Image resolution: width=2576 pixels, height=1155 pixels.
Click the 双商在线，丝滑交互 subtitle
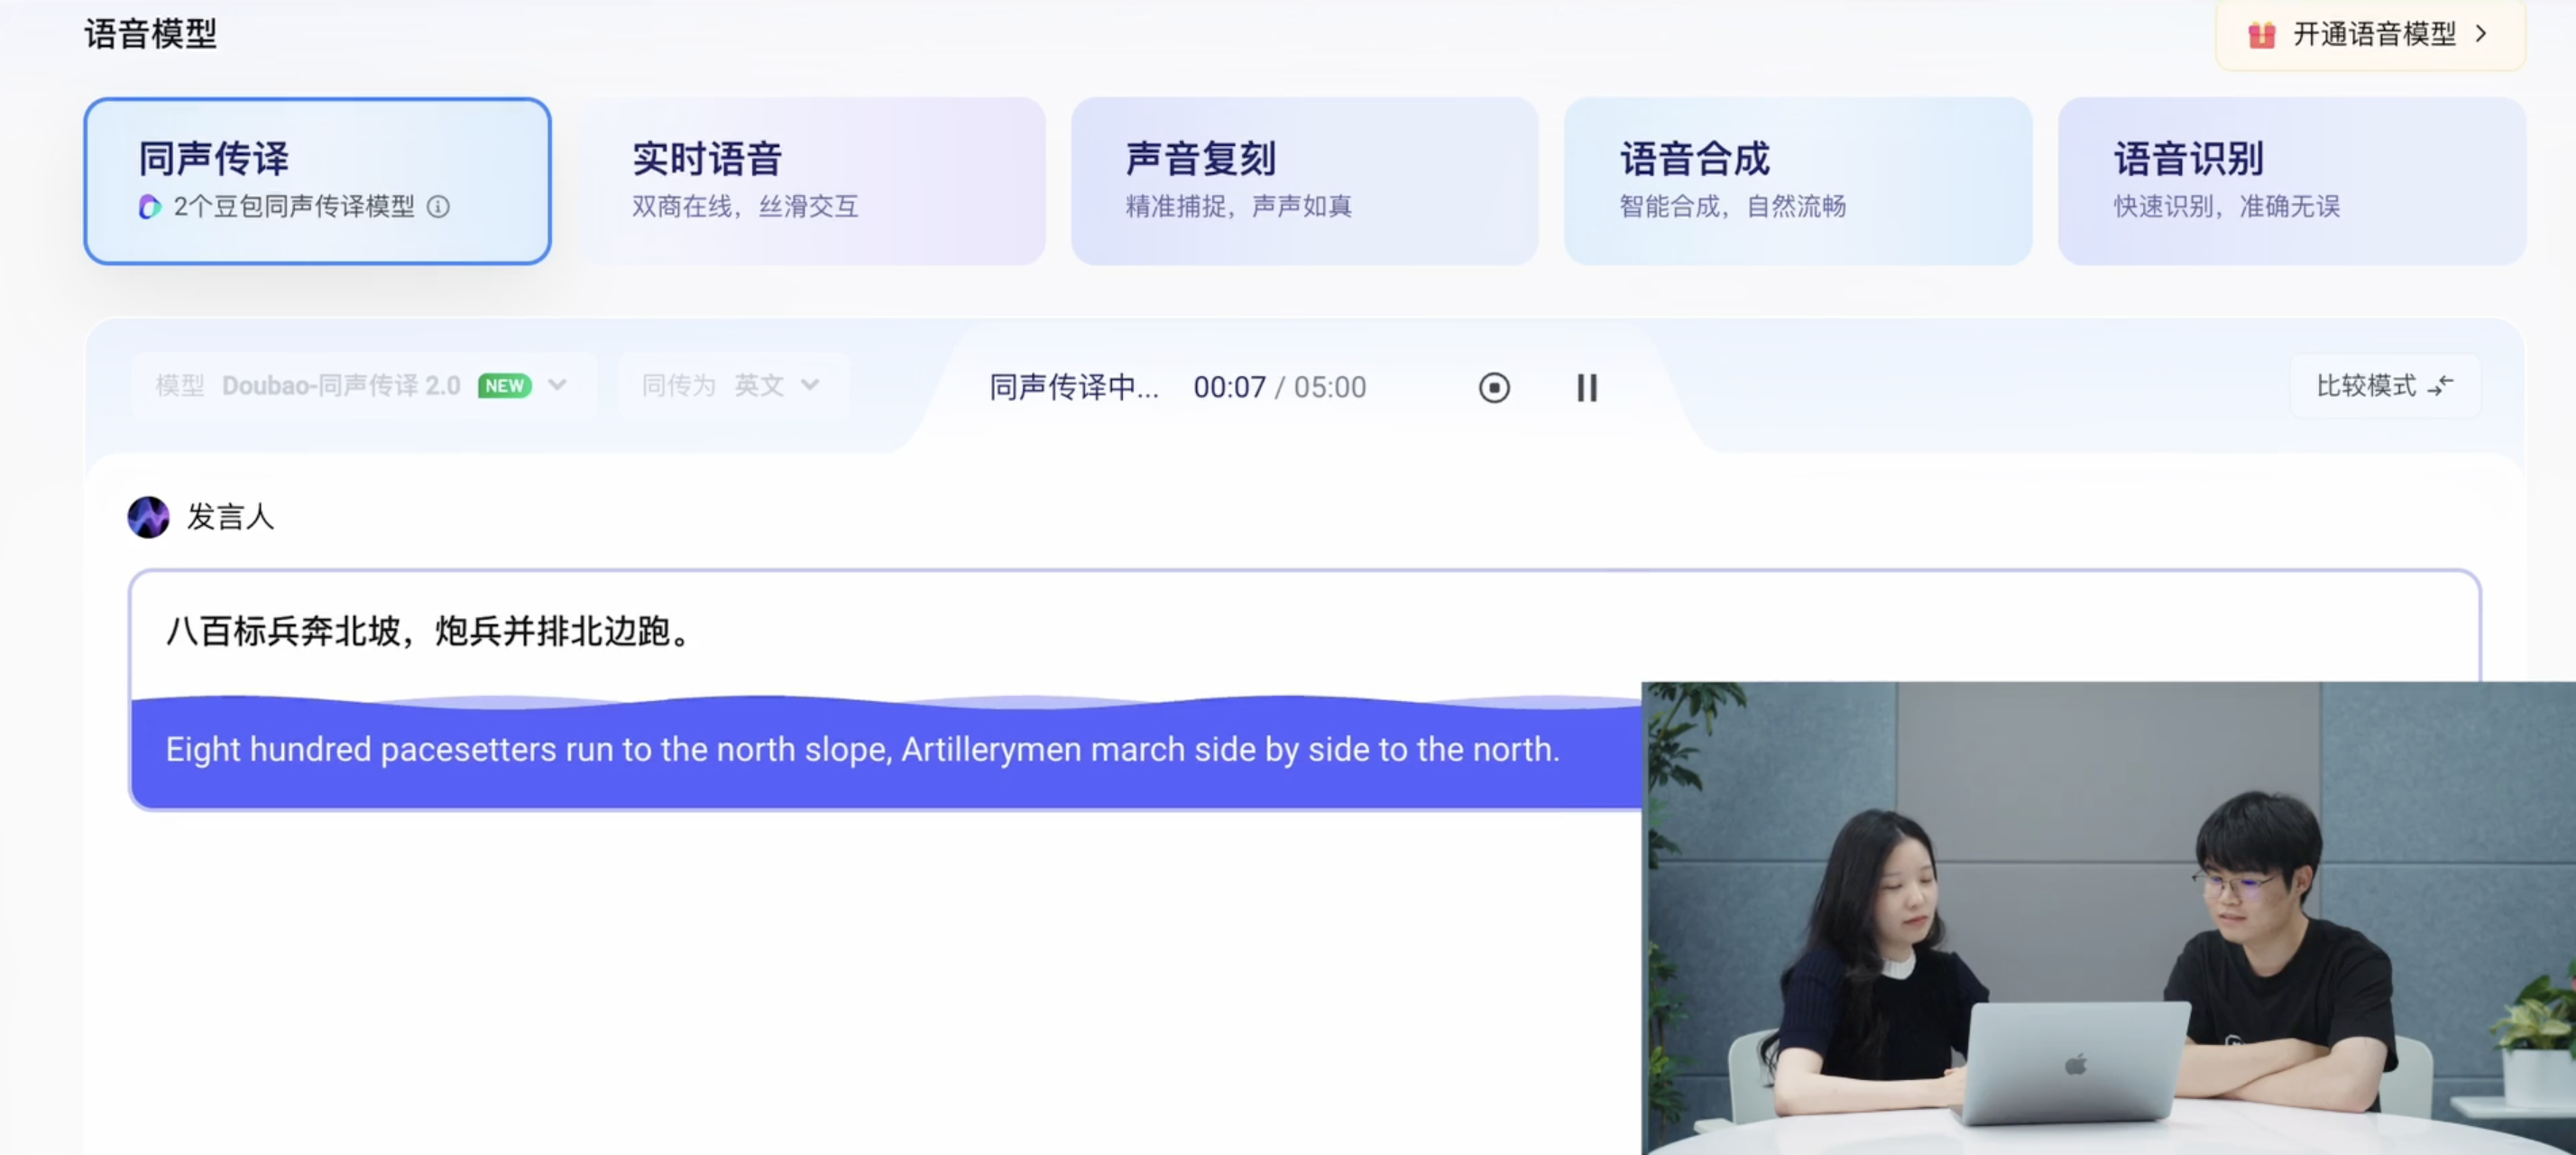[x=745, y=206]
